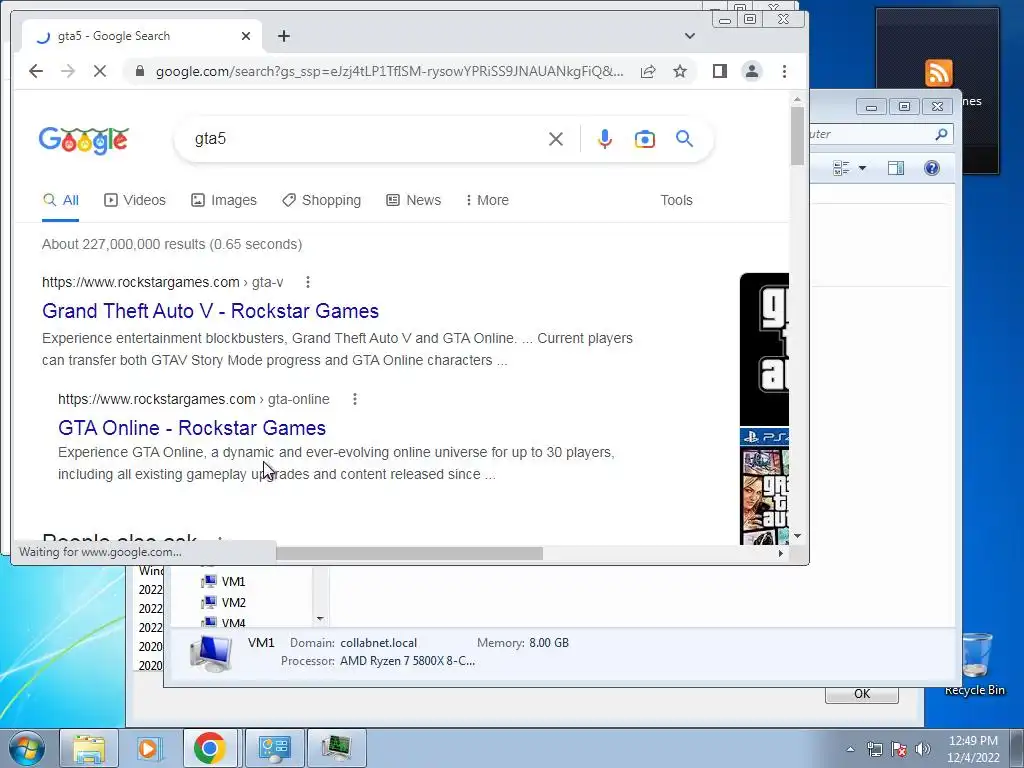Click the Google holiday logo
1024x768 pixels.
coord(84,140)
